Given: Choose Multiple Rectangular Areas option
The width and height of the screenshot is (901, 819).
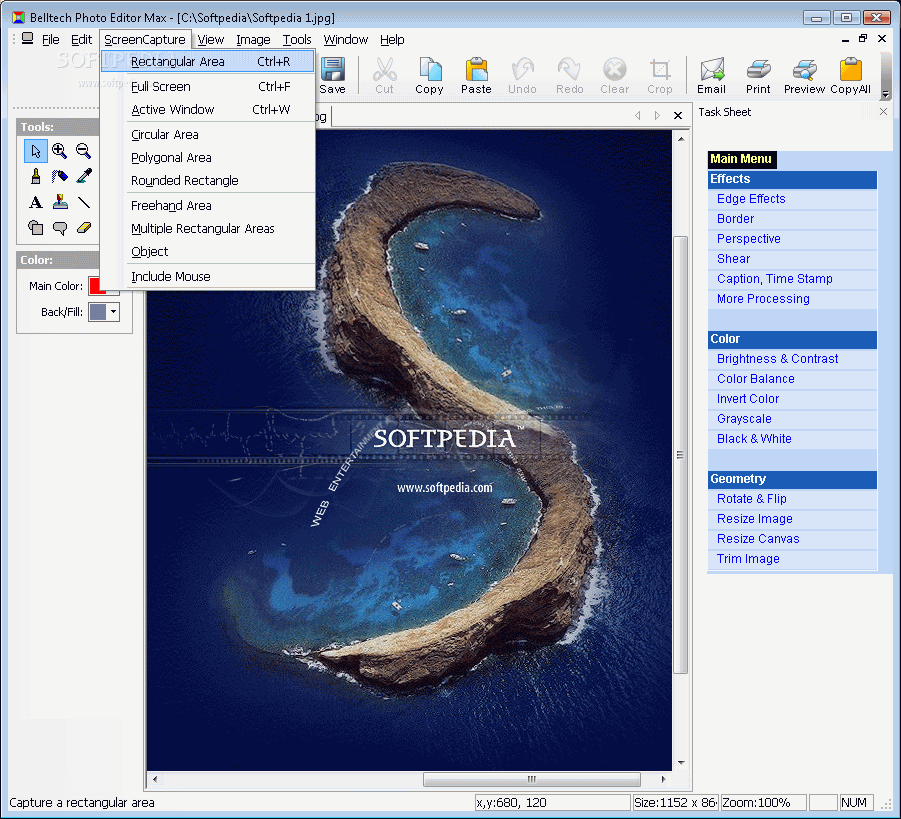Looking at the screenshot, I should [209, 229].
